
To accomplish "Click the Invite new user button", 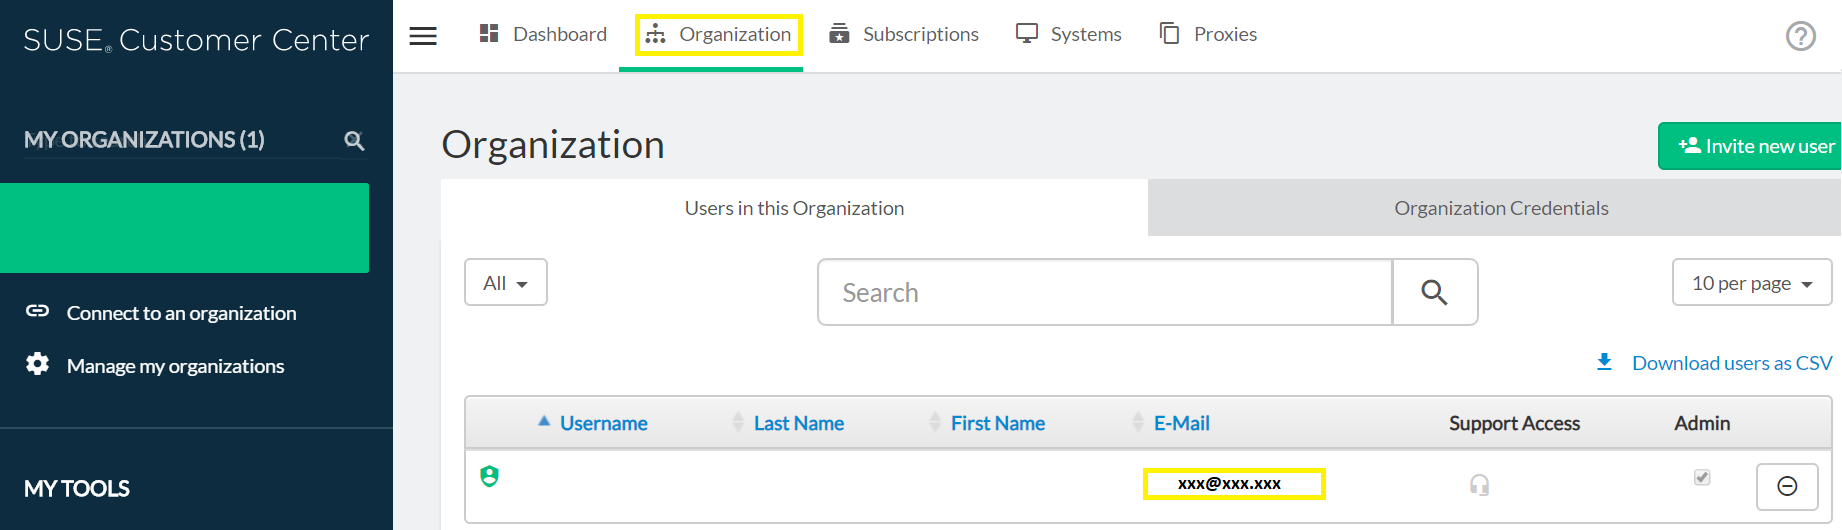I will coord(1750,146).
